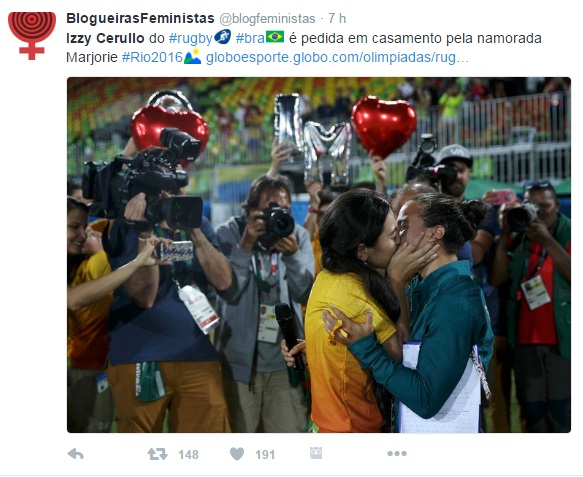Click the @blogfeministas handle

(x=267, y=19)
